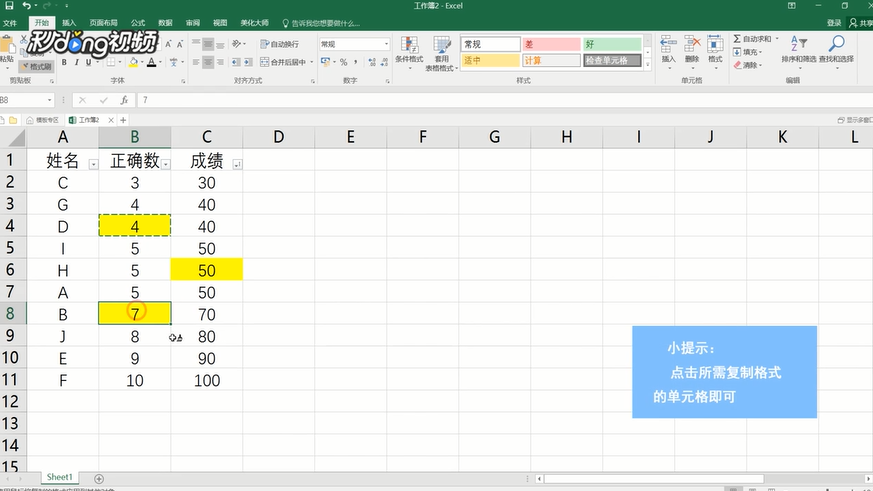
Task: Open Conditional Formatting (条件格式) menu
Action: (x=409, y=53)
